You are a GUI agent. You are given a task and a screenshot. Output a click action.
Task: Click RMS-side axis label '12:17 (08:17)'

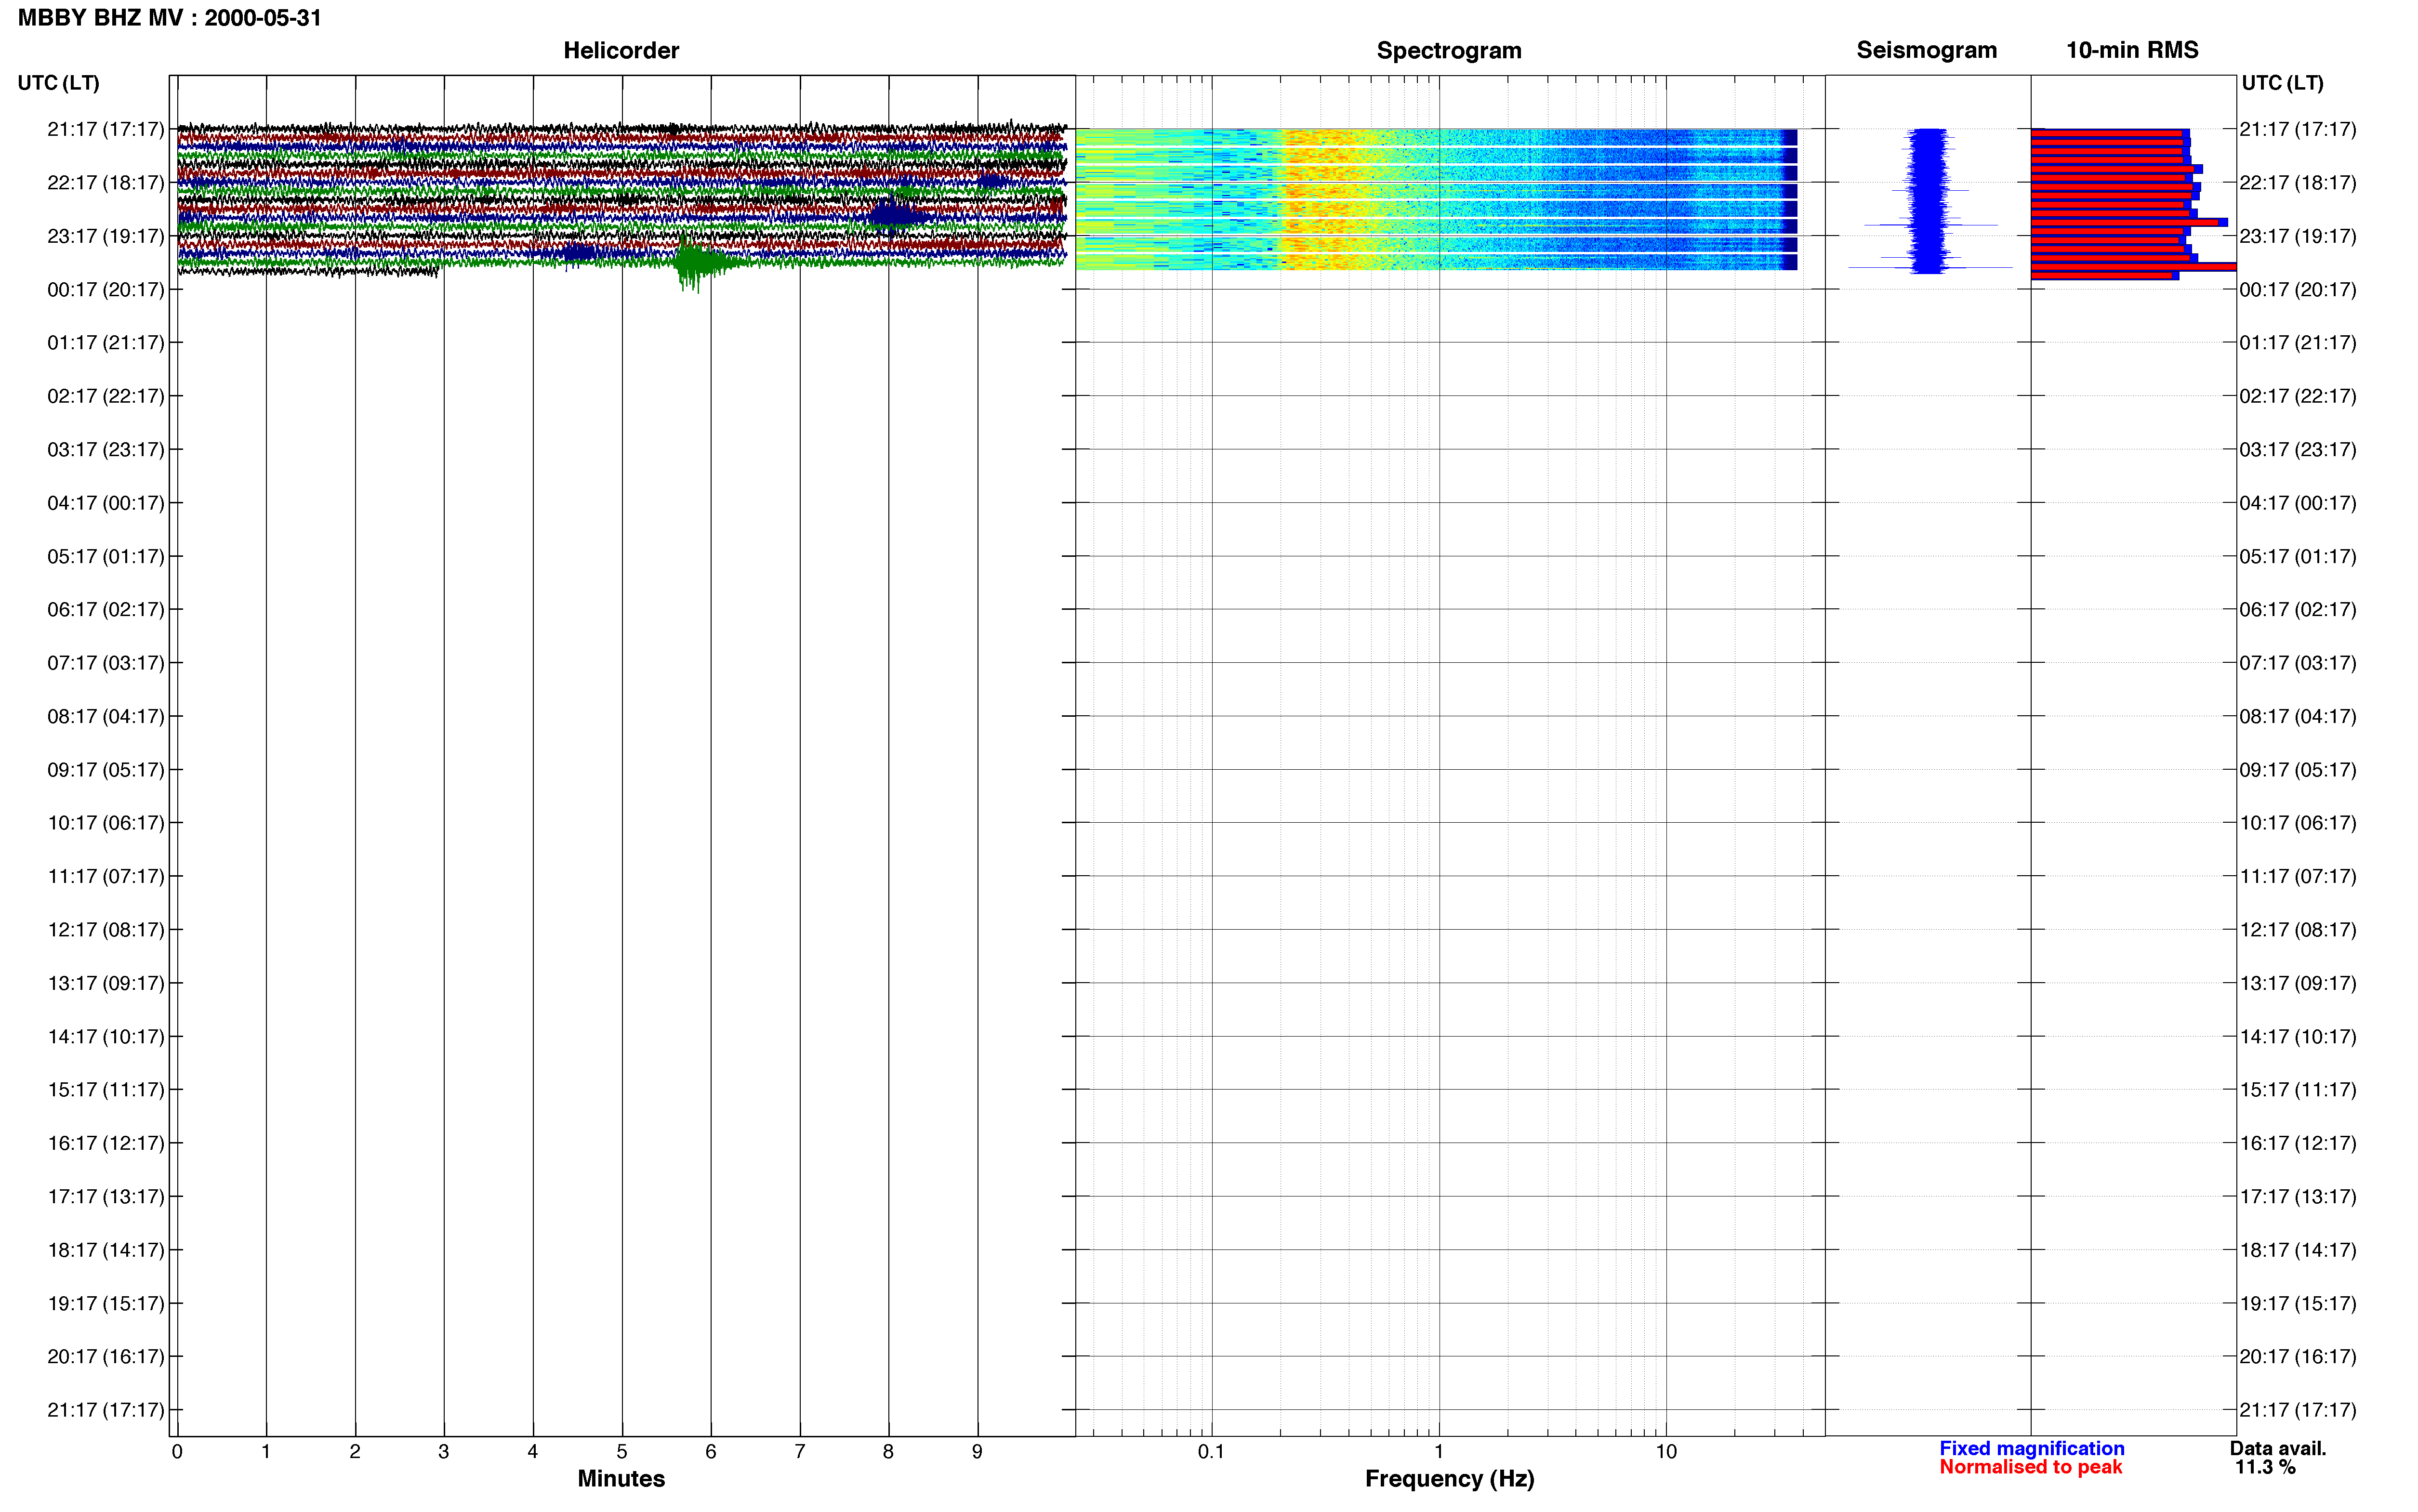2298,929
